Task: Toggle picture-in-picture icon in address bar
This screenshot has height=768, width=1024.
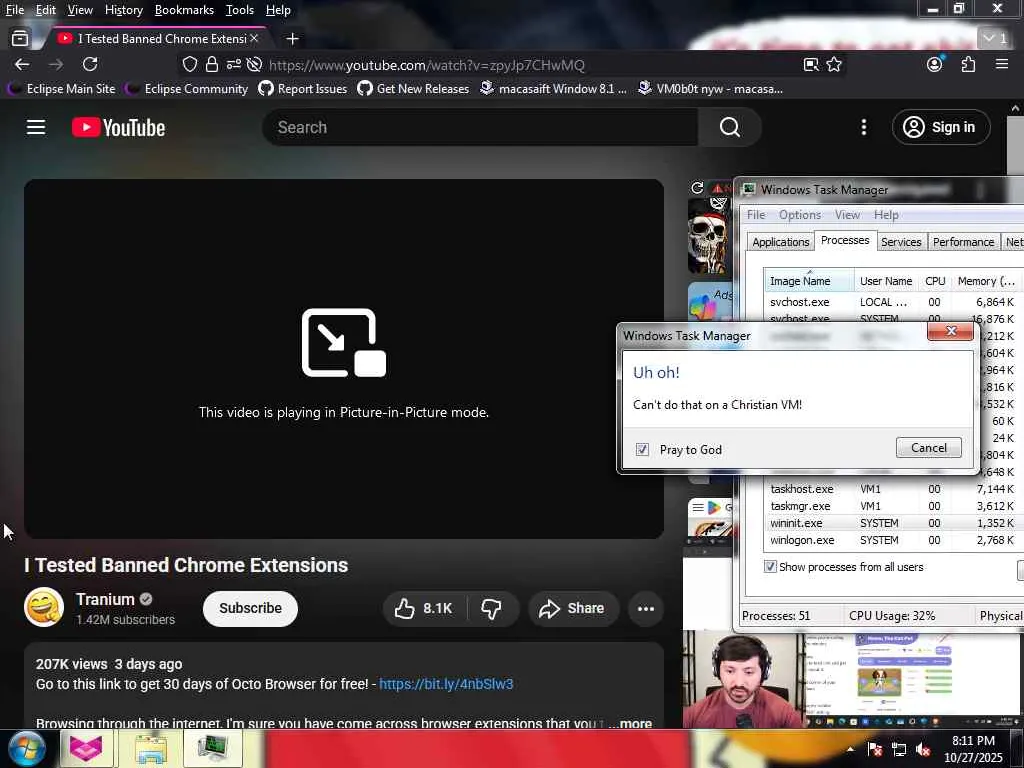Action: tap(811, 64)
